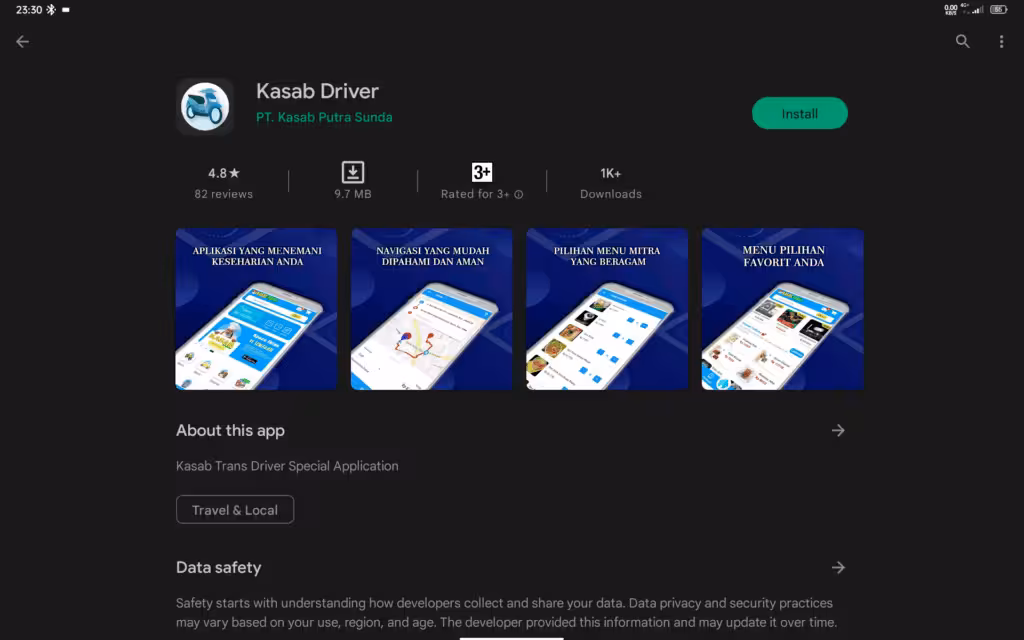Viewport: 1024px width, 640px height.
Task: View the 4.8 star rating reviews
Action: click(223, 173)
